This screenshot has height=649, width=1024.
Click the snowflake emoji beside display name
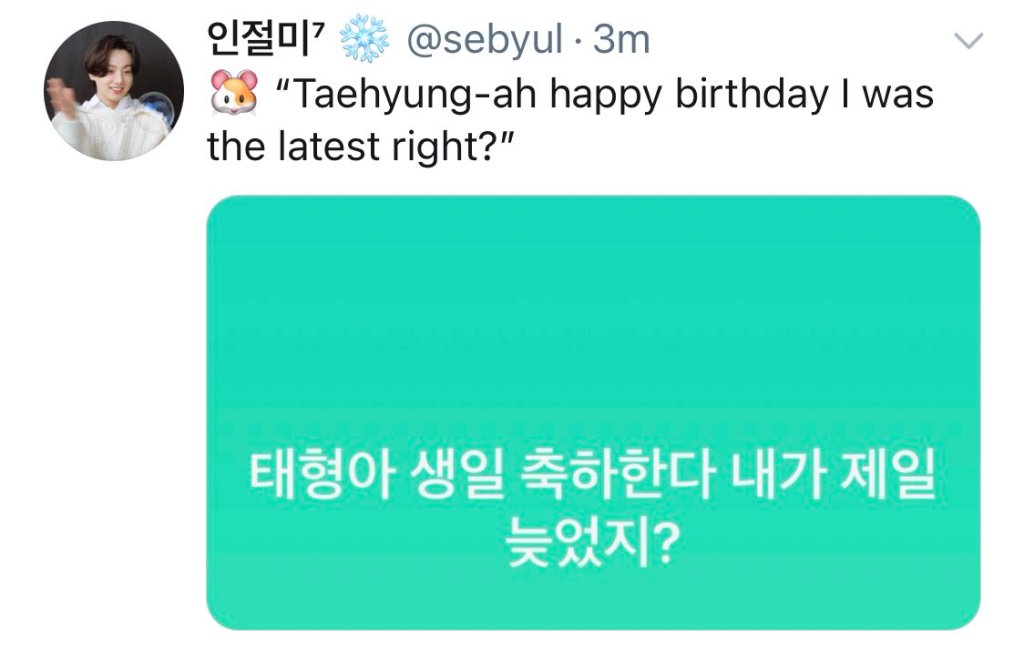point(364,40)
